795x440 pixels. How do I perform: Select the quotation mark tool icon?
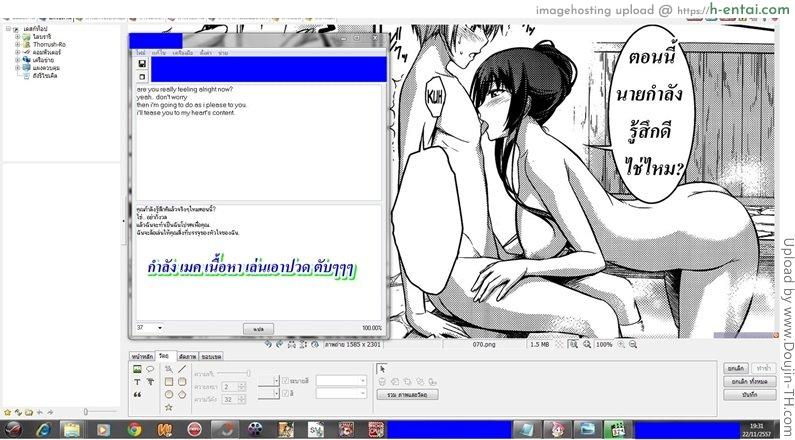(x=137, y=394)
